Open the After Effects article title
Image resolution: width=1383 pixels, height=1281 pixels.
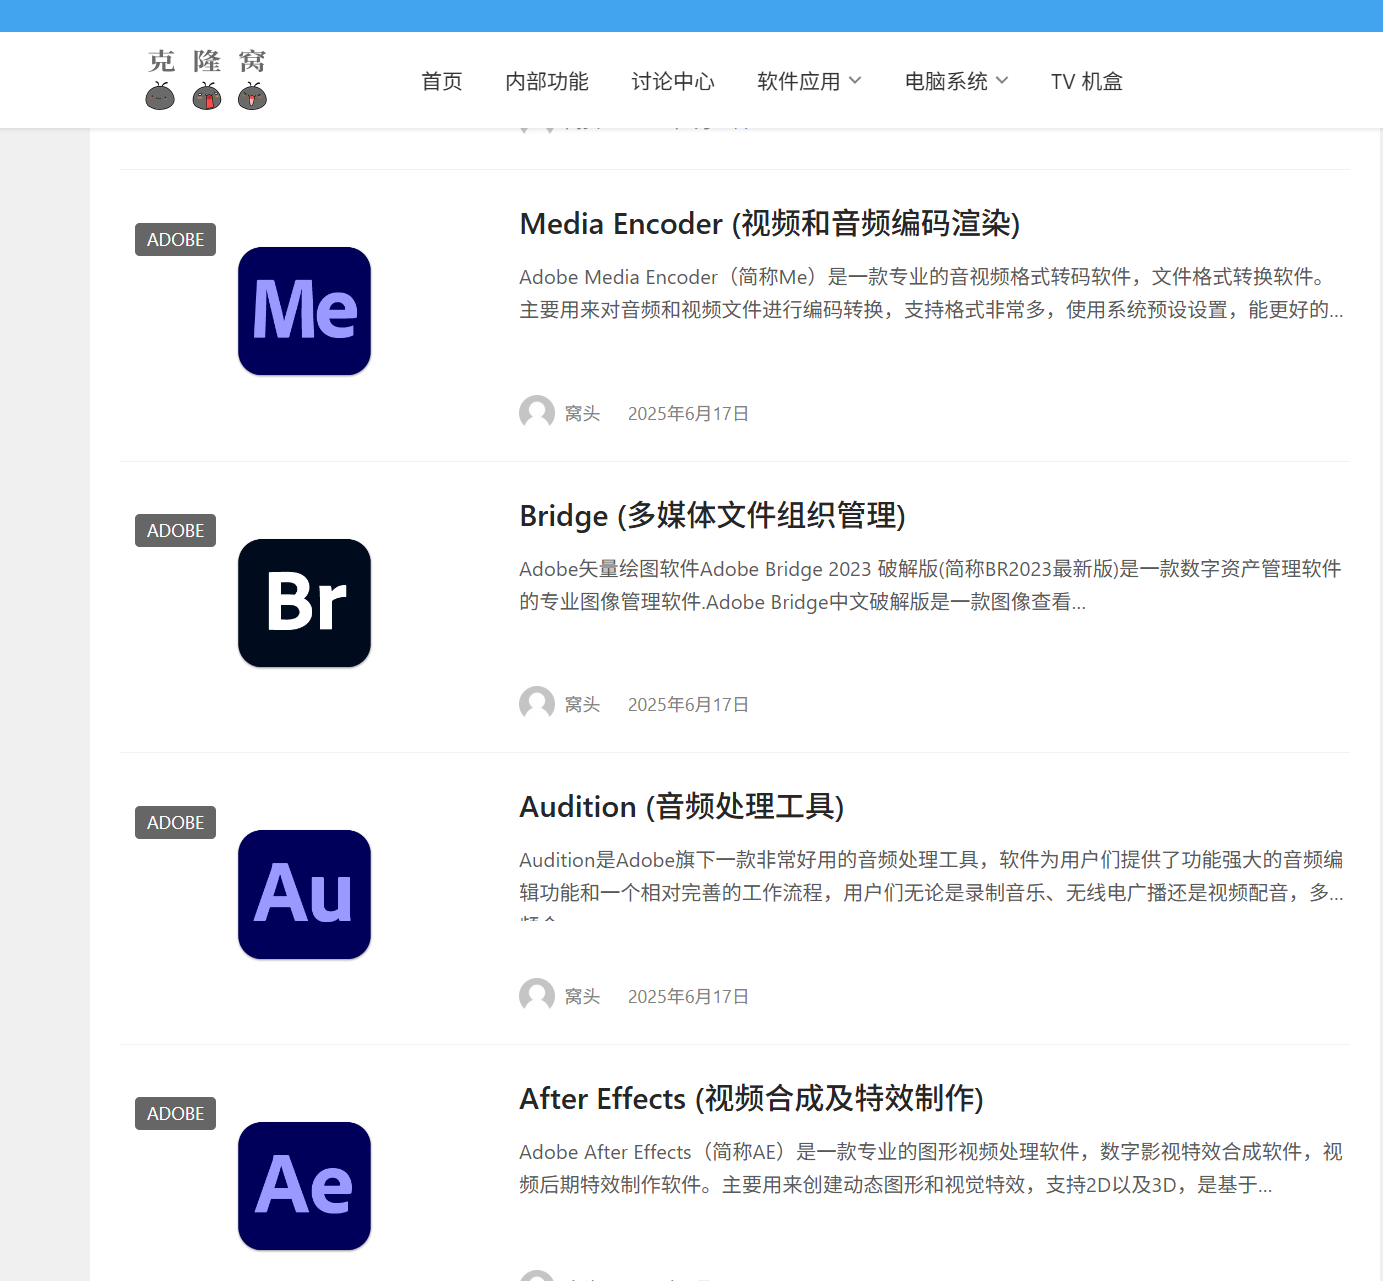(x=751, y=1099)
